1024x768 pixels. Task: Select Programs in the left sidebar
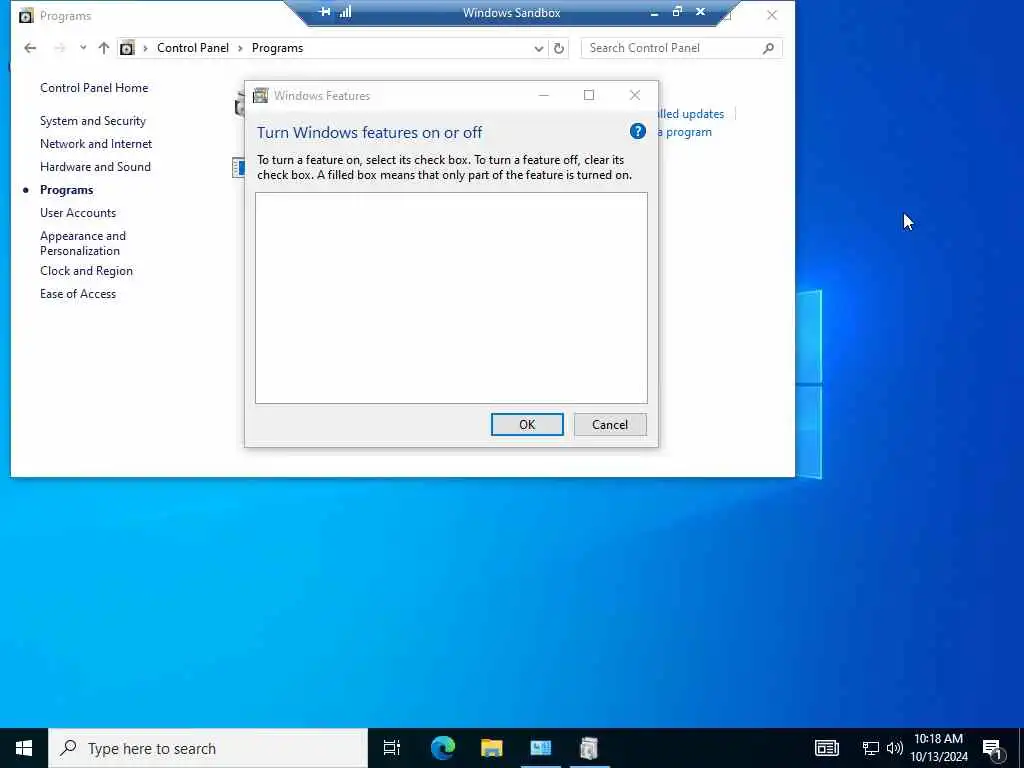pyautogui.click(x=67, y=190)
